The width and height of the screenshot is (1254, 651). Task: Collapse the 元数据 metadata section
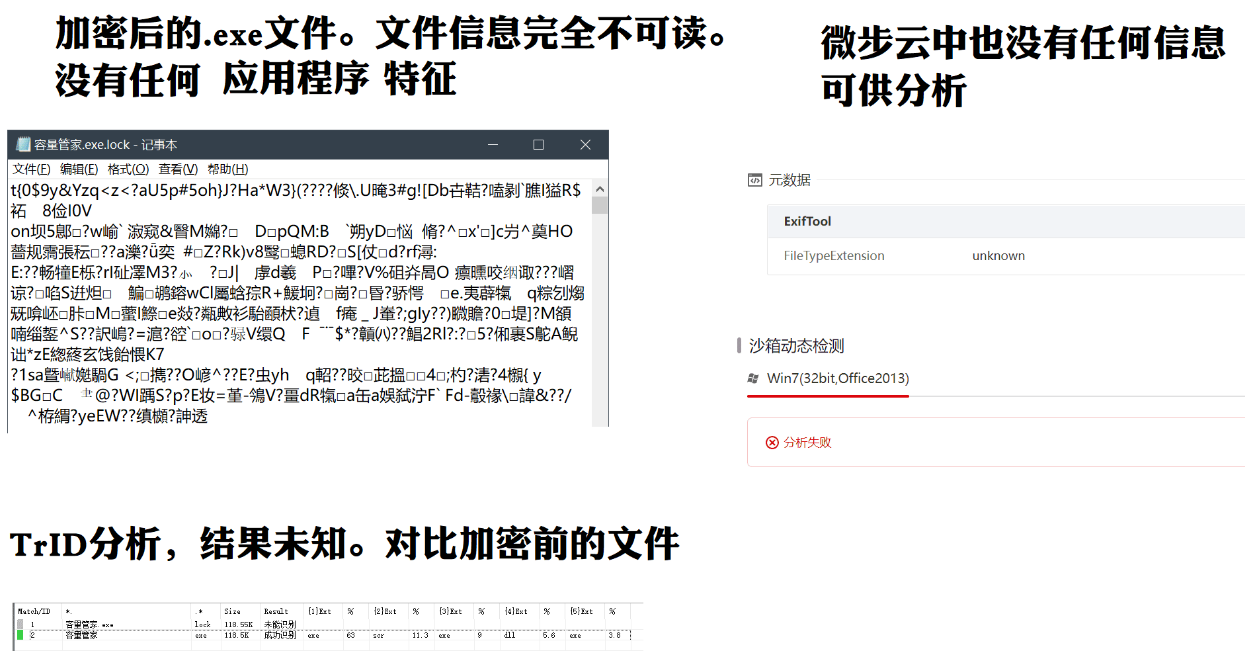click(x=790, y=180)
